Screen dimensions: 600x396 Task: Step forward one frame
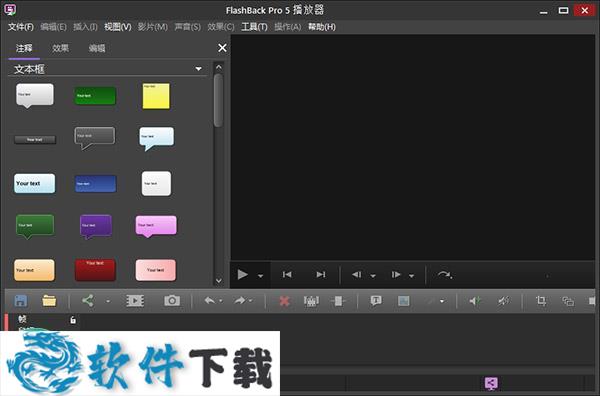[x=396, y=275]
